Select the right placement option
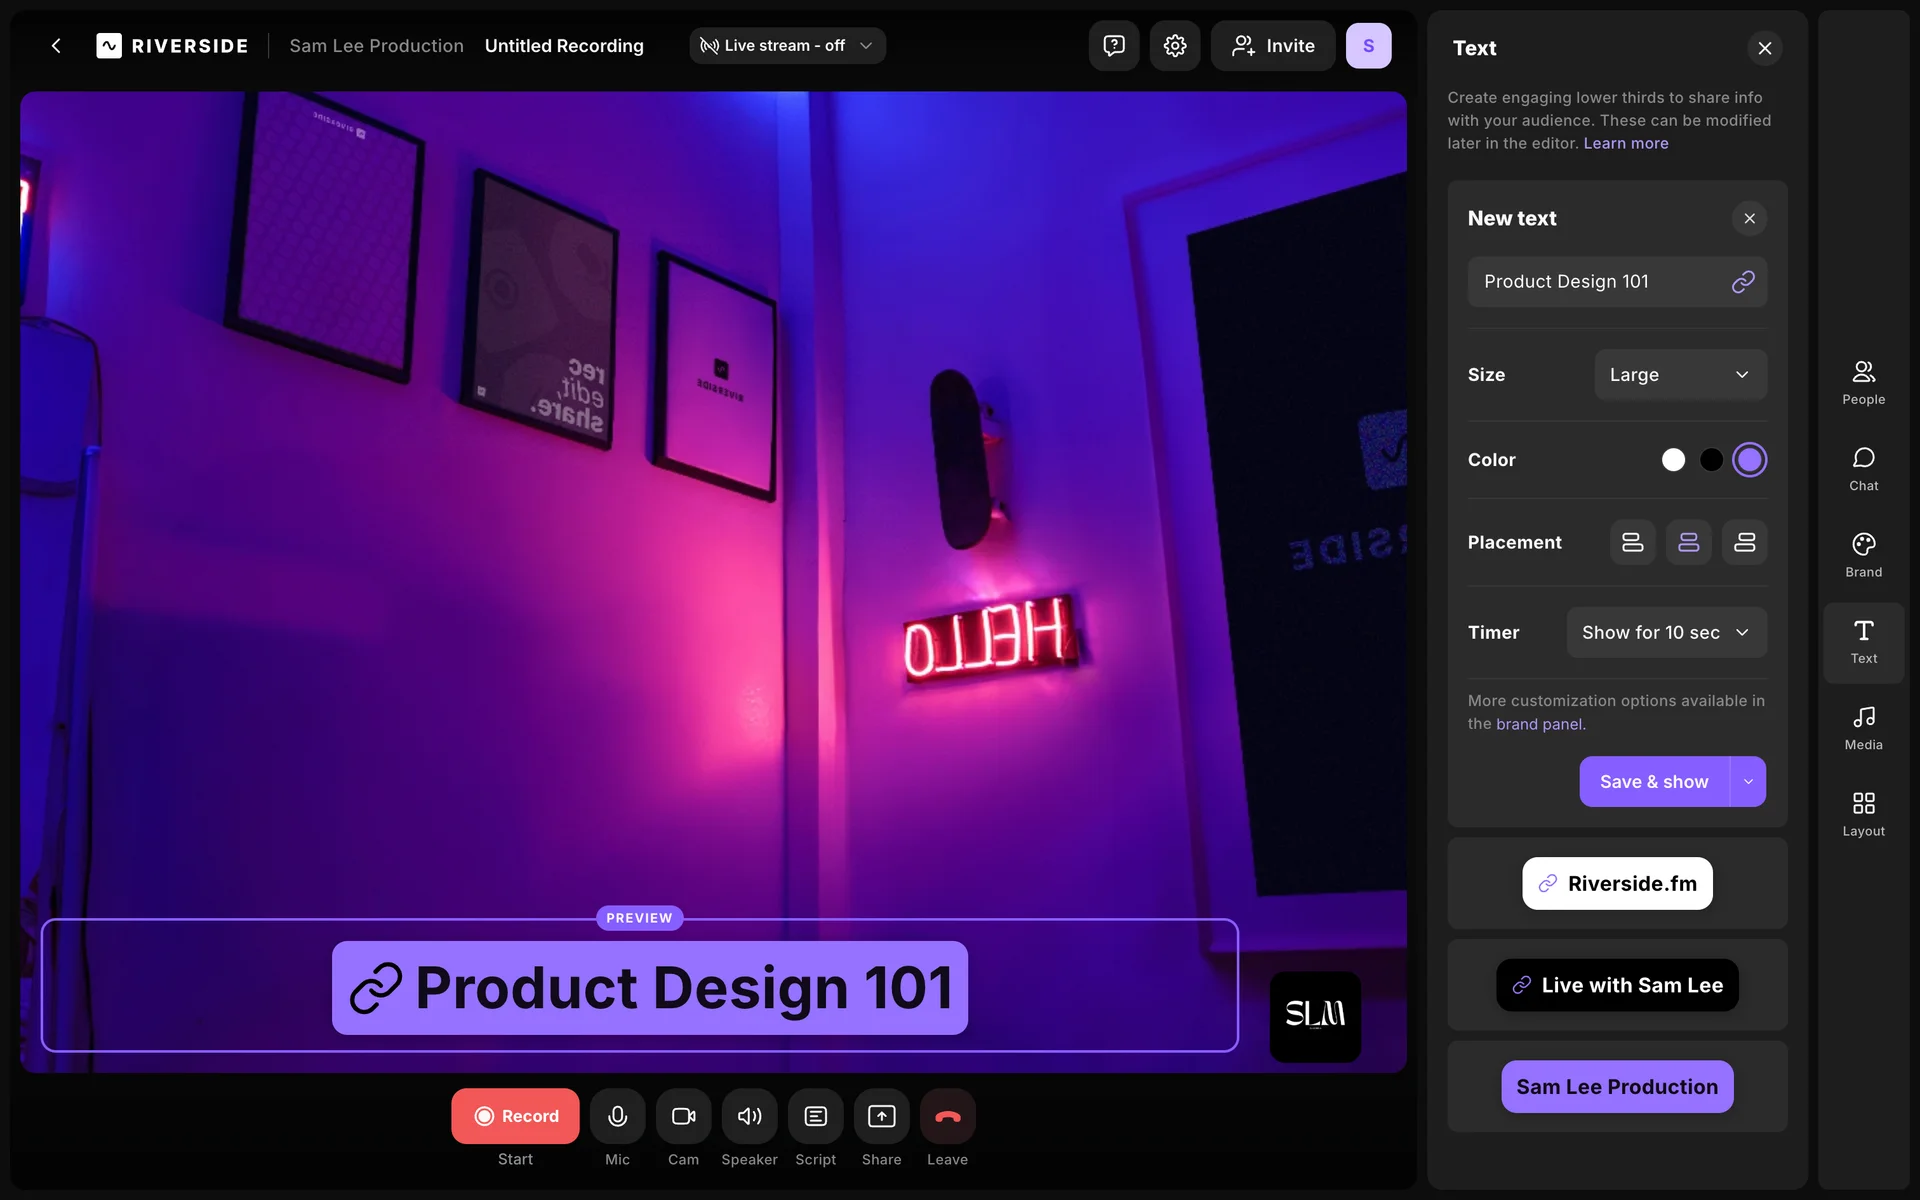 [1744, 542]
